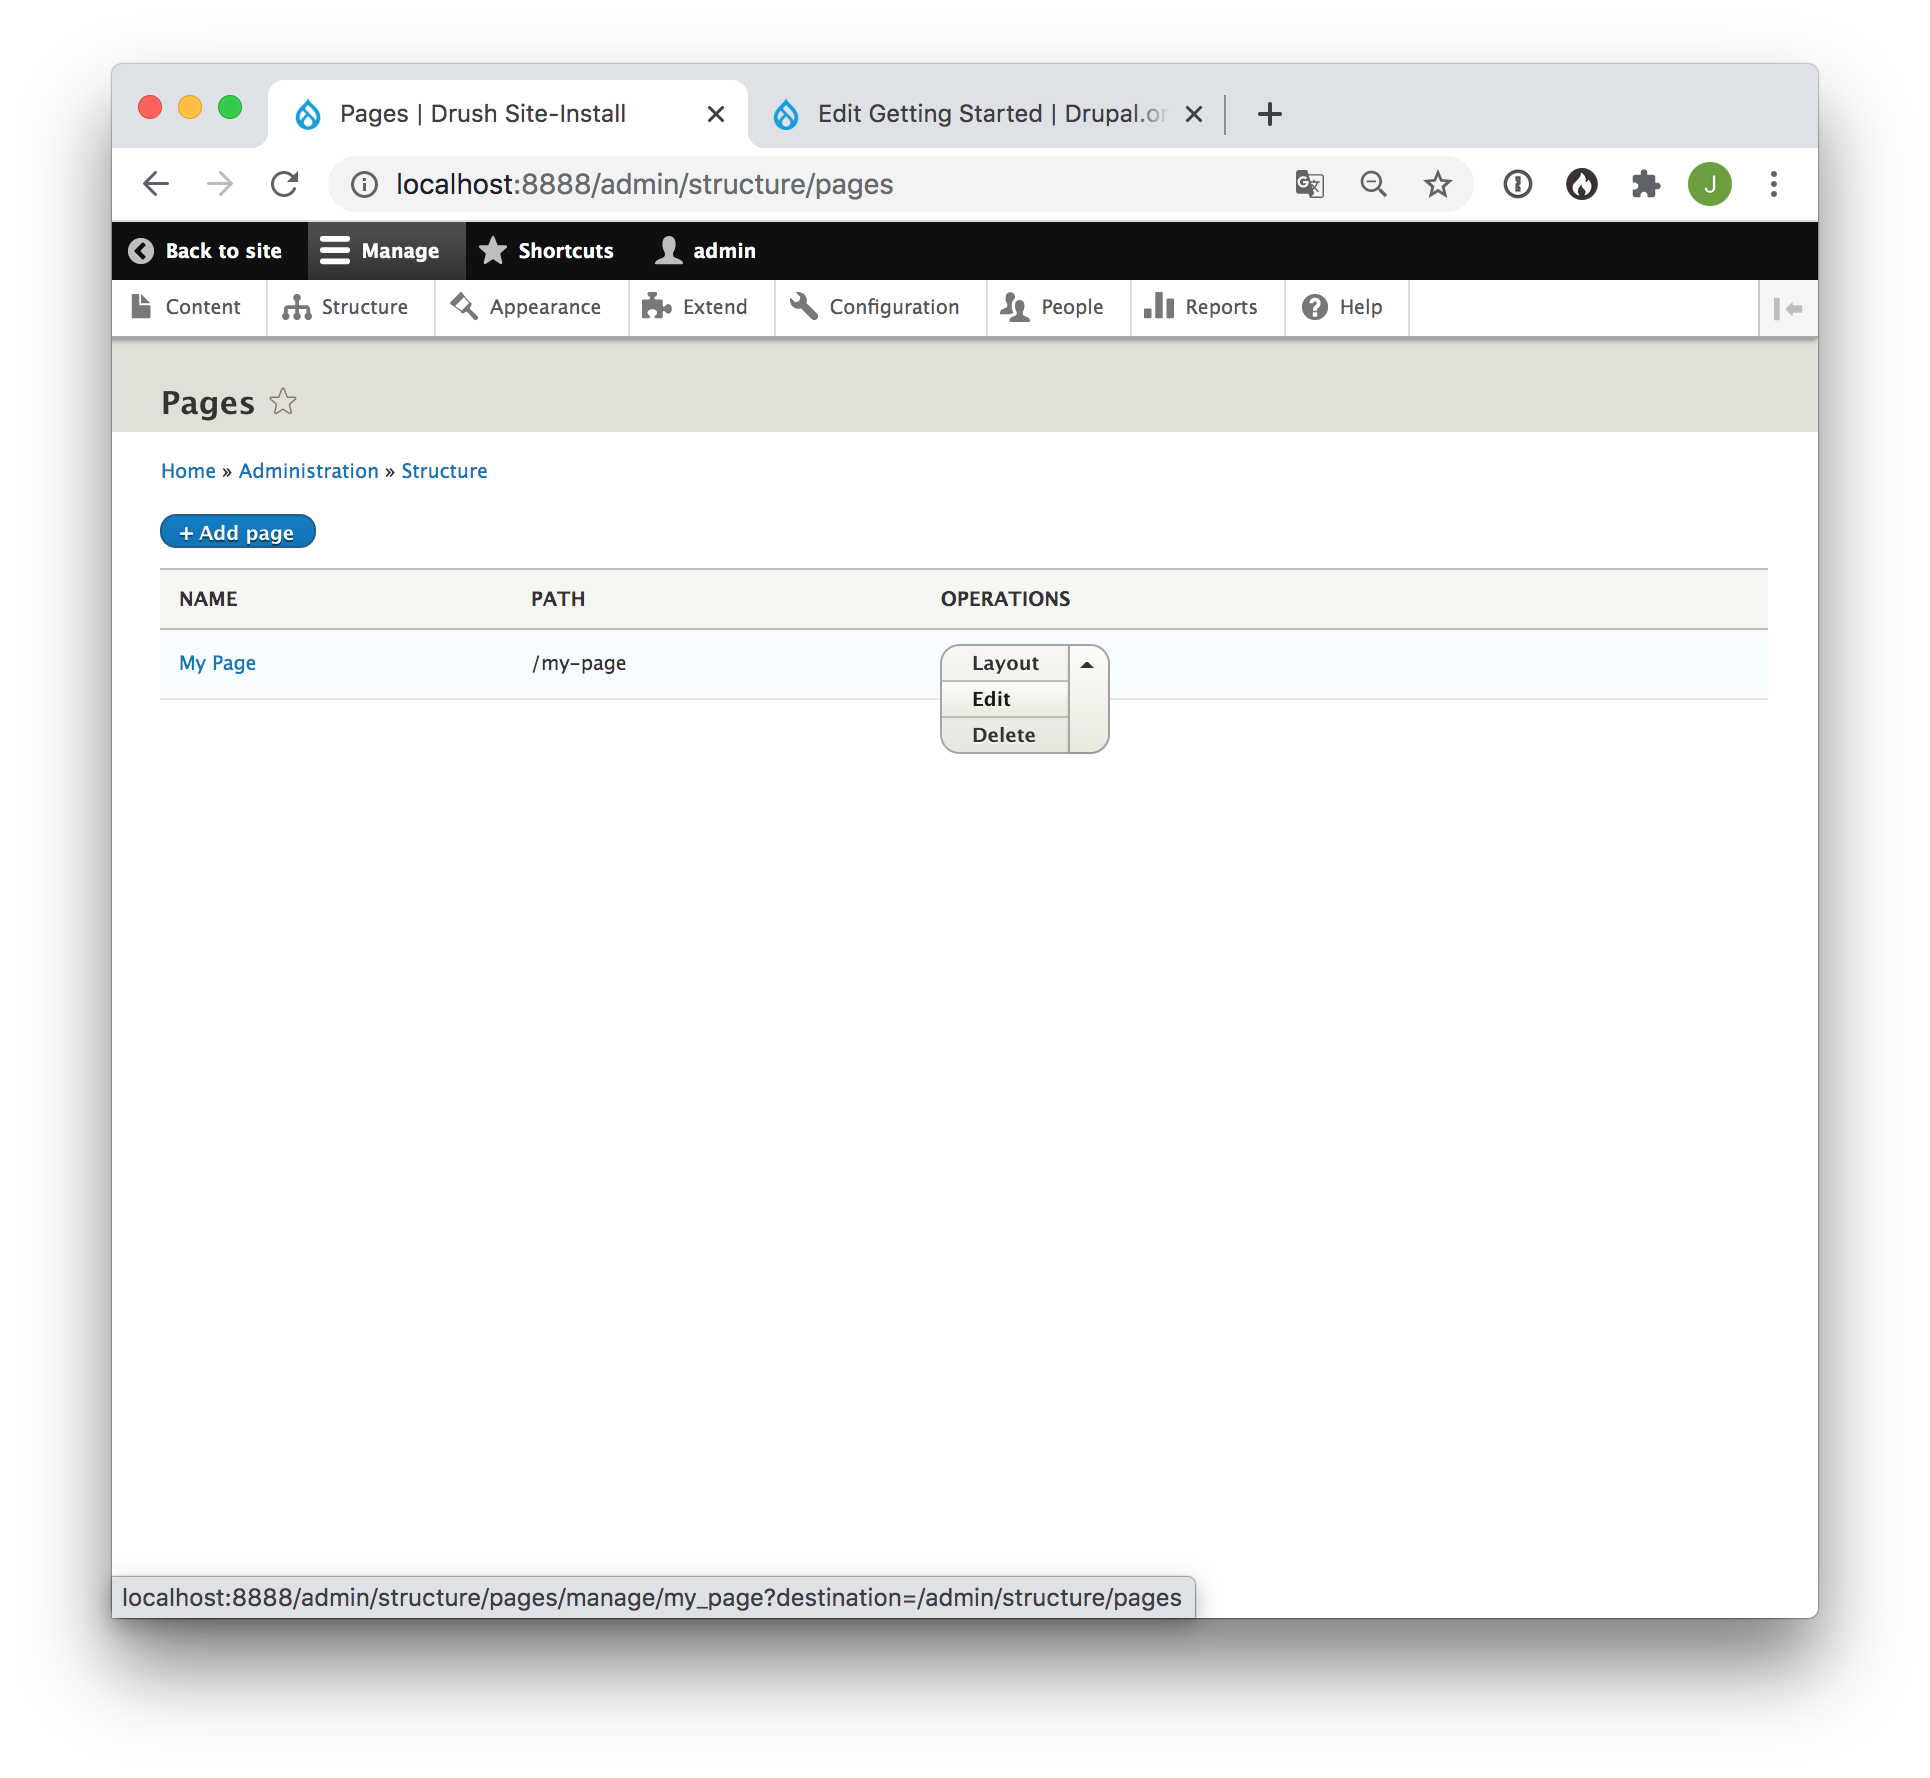Collapse the admin toolbar orientation
Viewport: 1930px width, 1778px height.
1788,308
